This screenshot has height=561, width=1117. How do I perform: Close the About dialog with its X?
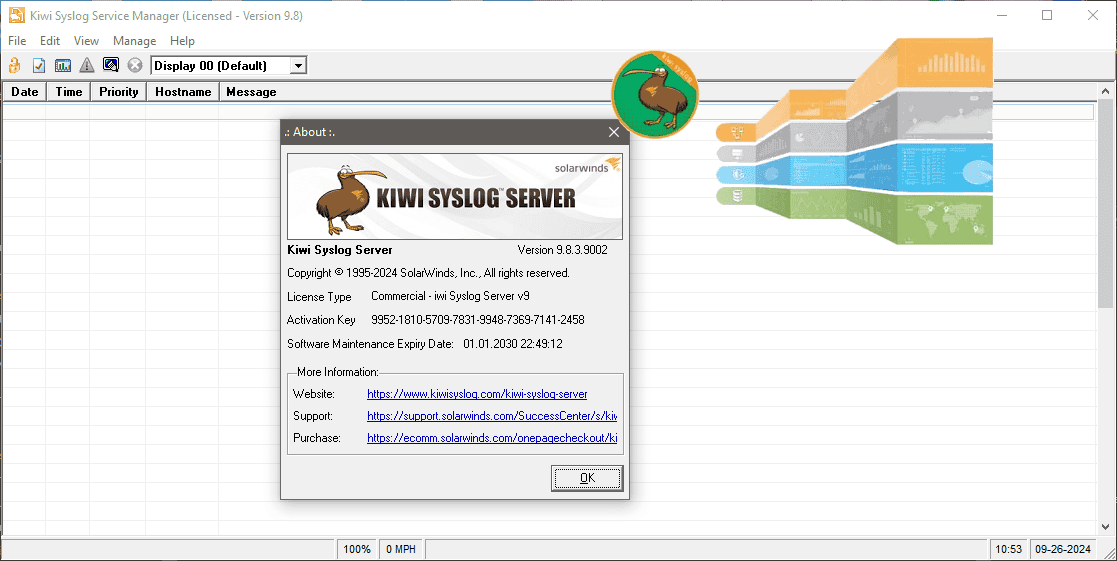click(x=614, y=132)
